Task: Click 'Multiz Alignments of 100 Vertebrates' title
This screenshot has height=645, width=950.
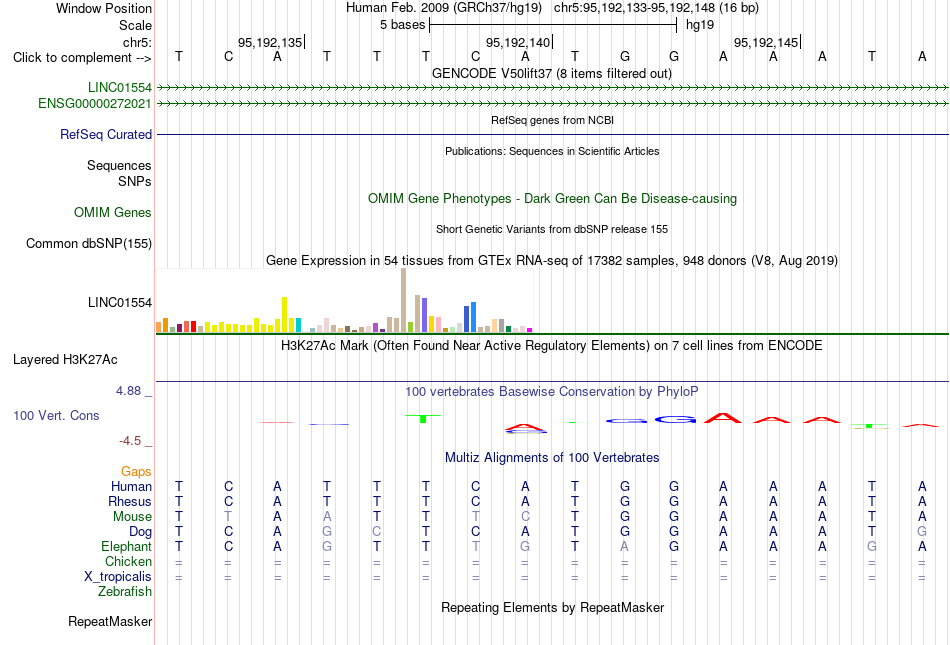Action: pyautogui.click(x=552, y=457)
